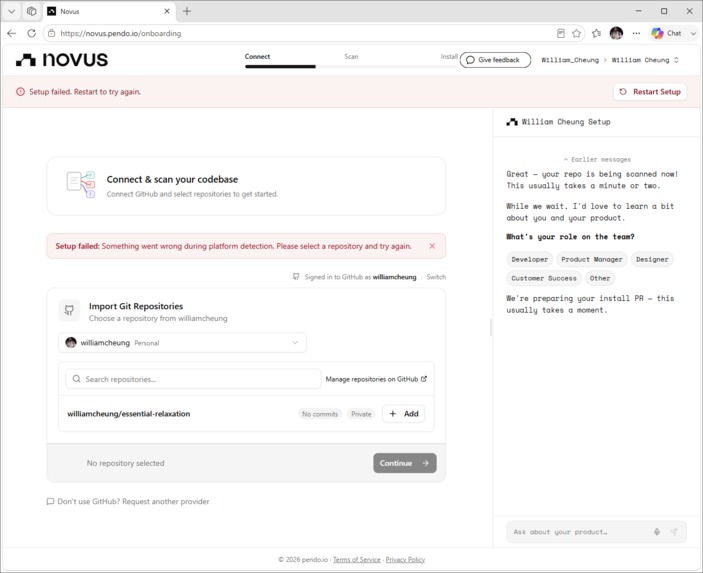
Task: Choose Developer role chip
Action: click(529, 260)
